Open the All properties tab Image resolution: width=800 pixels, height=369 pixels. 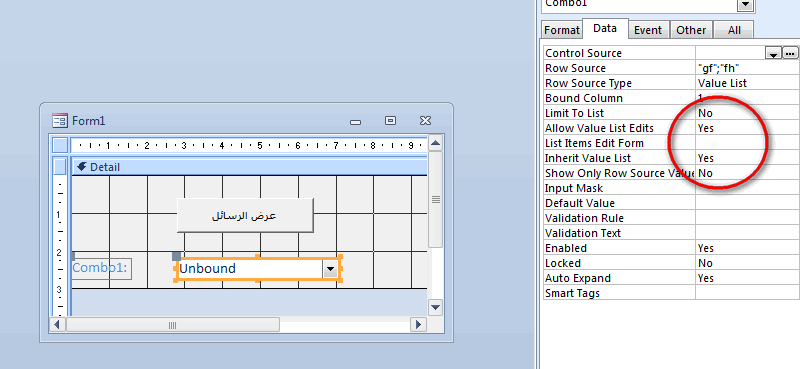coord(734,30)
